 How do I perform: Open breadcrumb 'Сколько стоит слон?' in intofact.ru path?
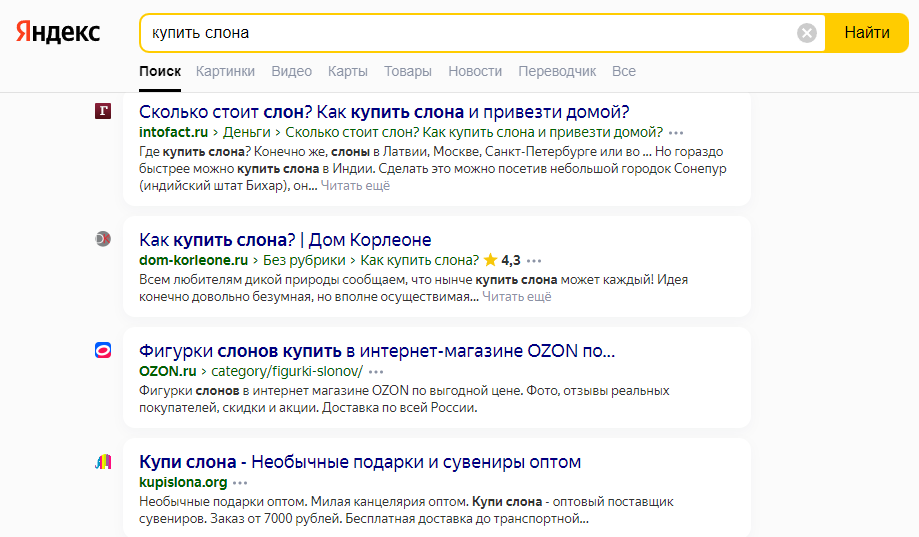click(474, 132)
